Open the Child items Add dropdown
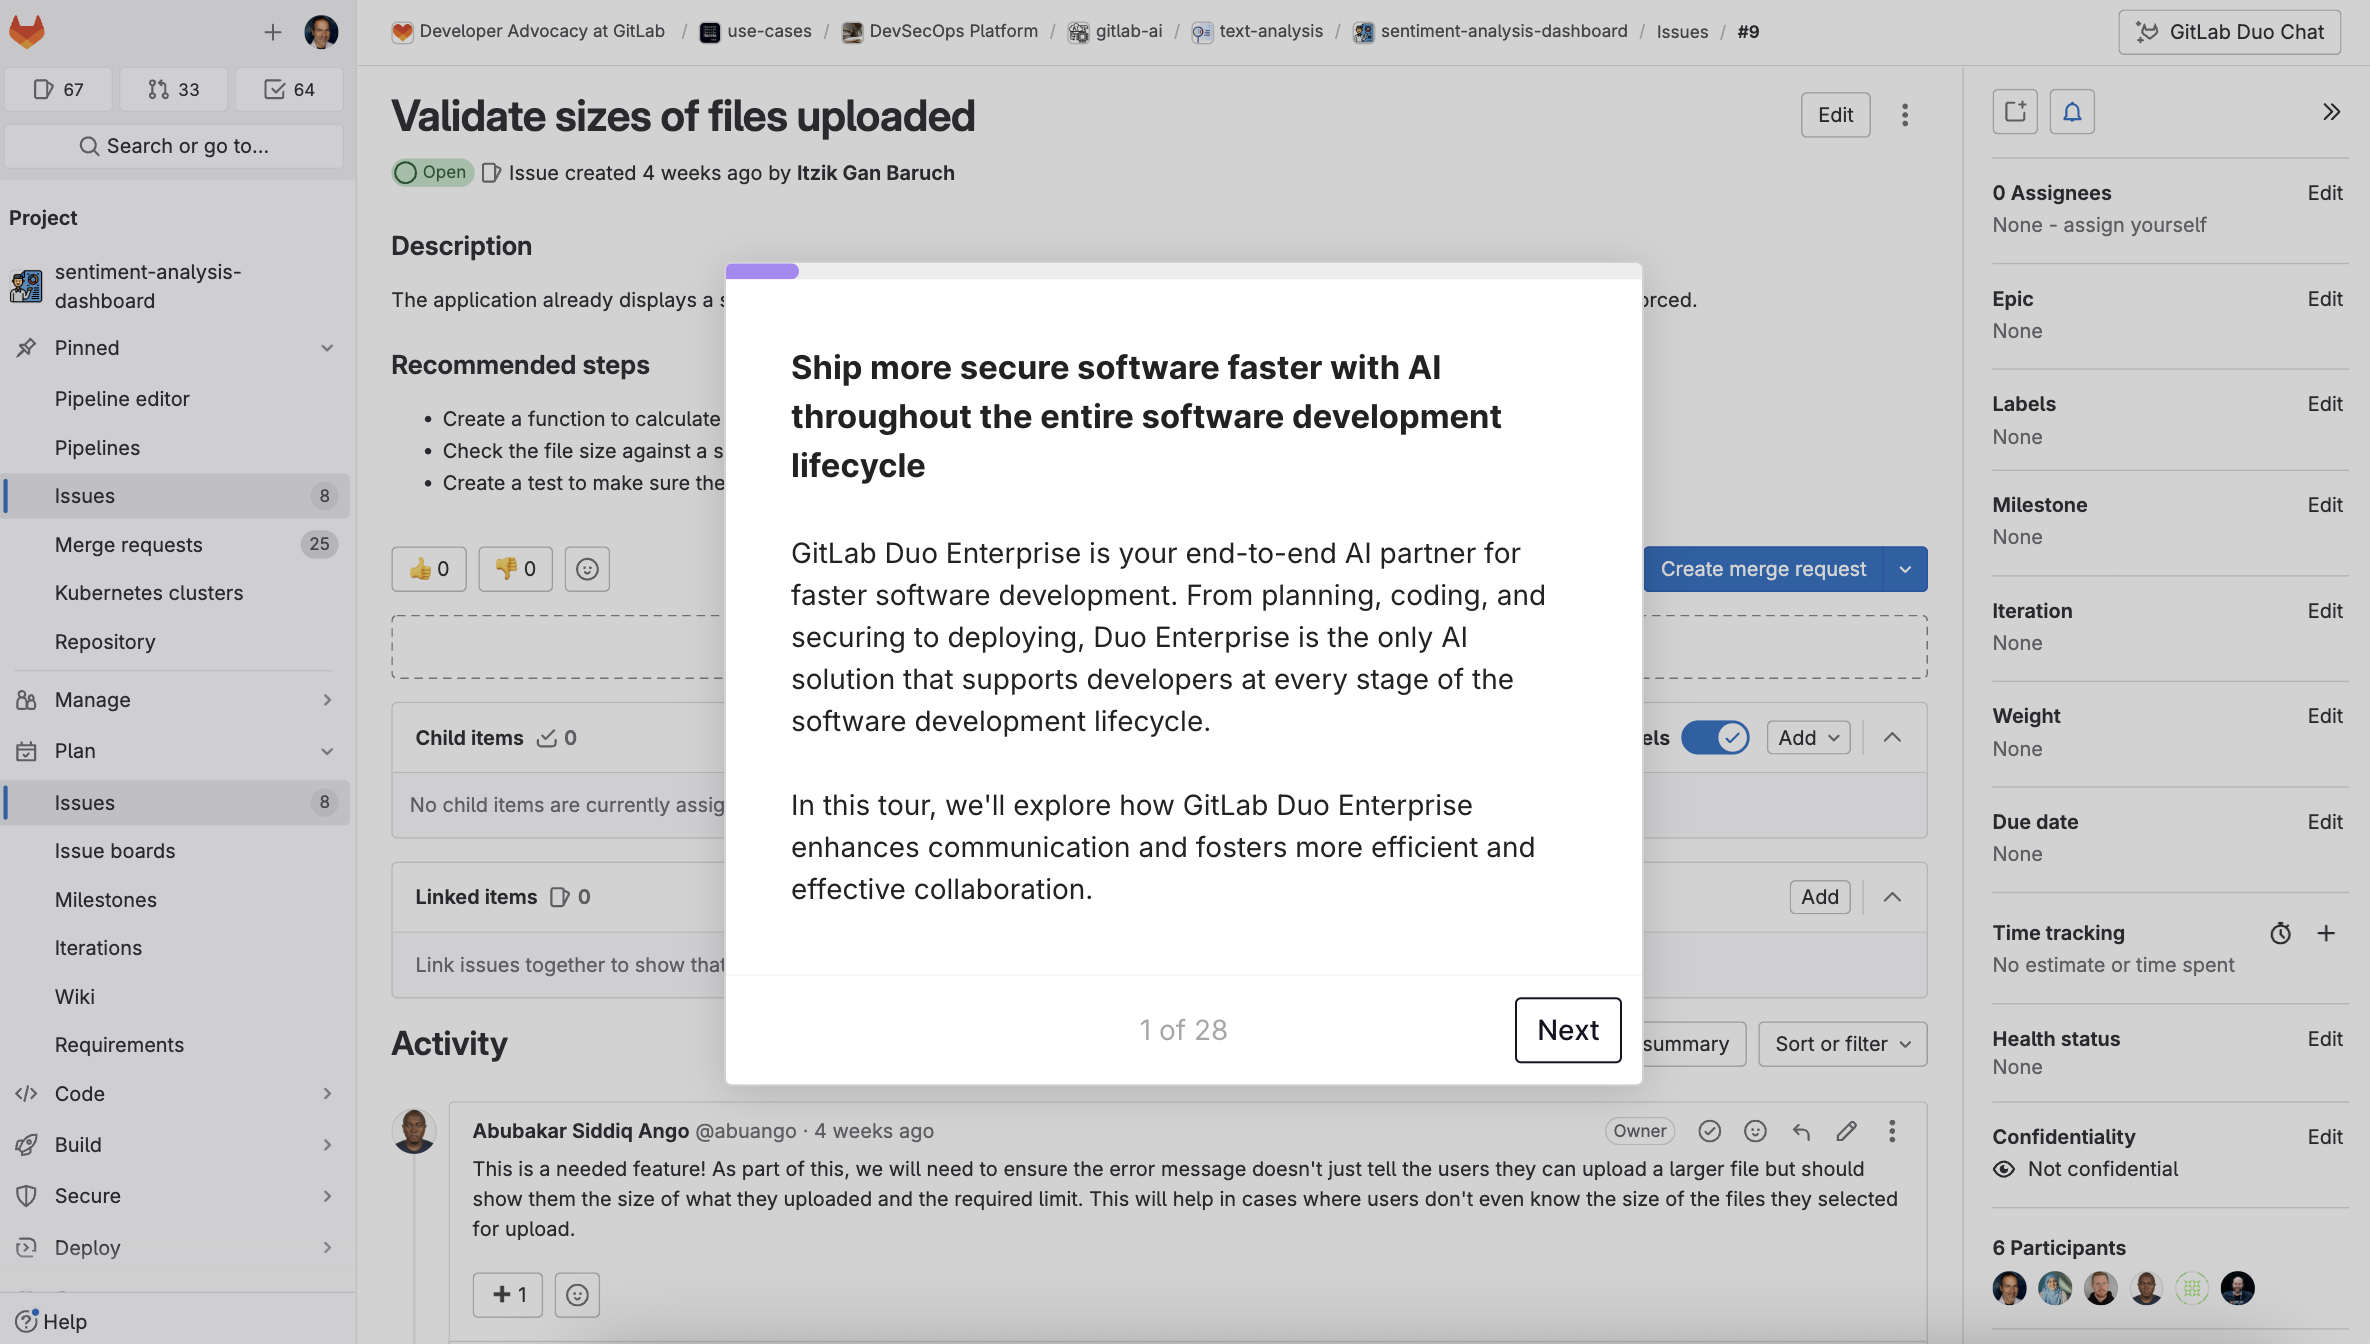The height and width of the screenshot is (1344, 2370). coord(1808,738)
